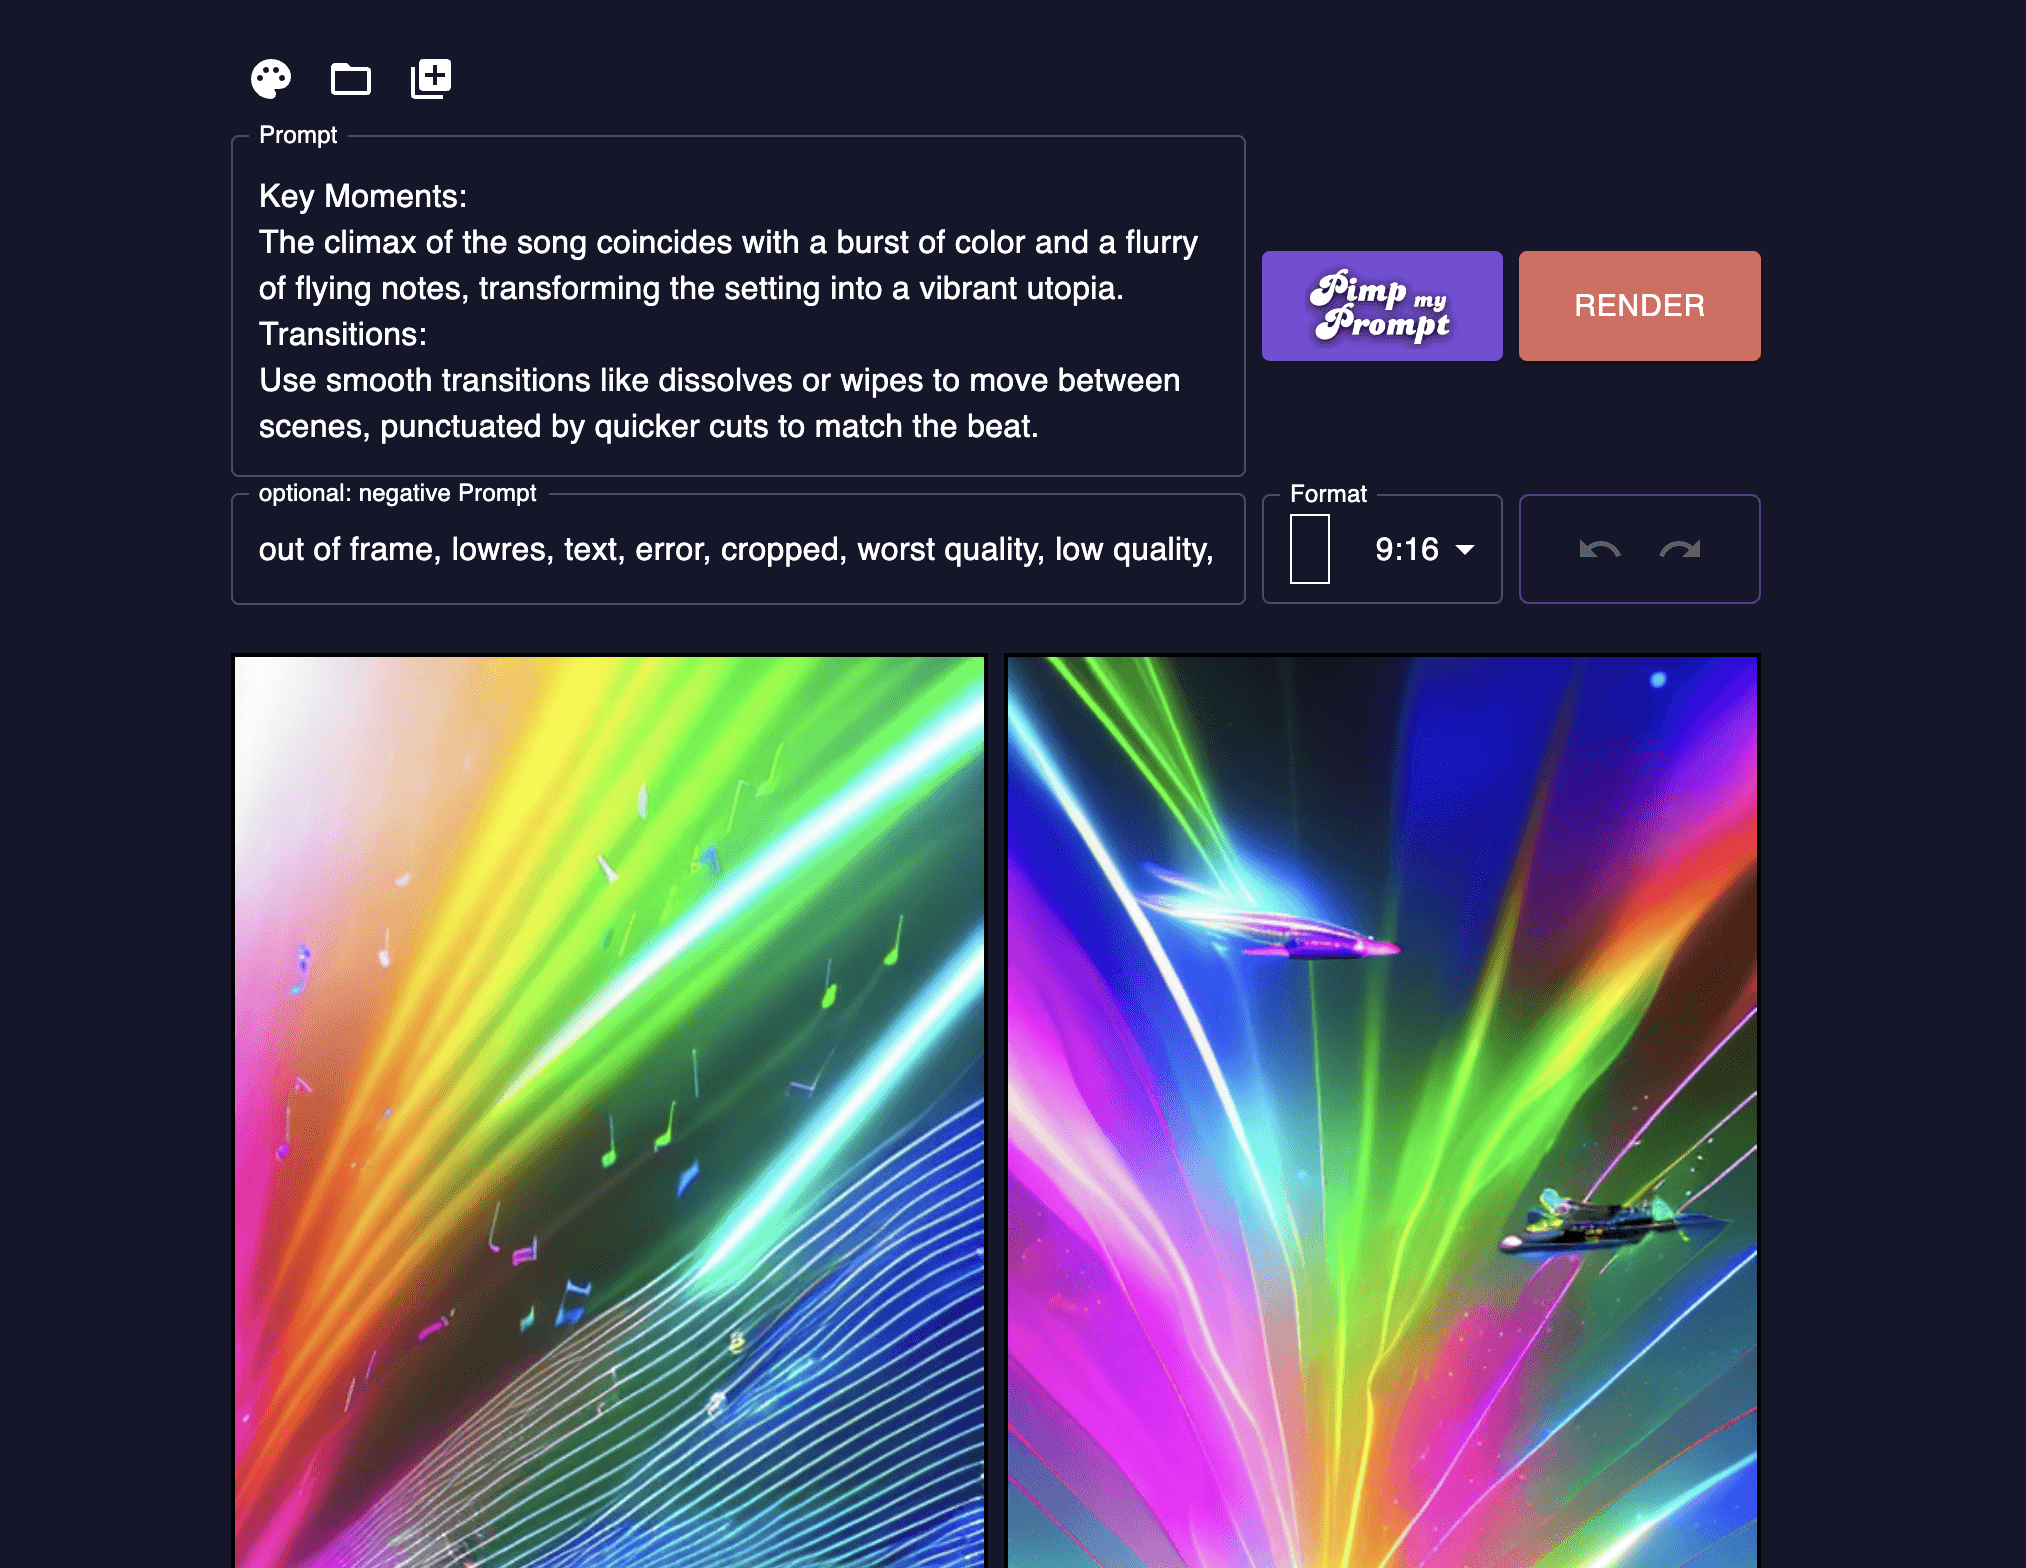Open the color palette style icon
The height and width of the screenshot is (1568, 2026).
pos(271,79)
